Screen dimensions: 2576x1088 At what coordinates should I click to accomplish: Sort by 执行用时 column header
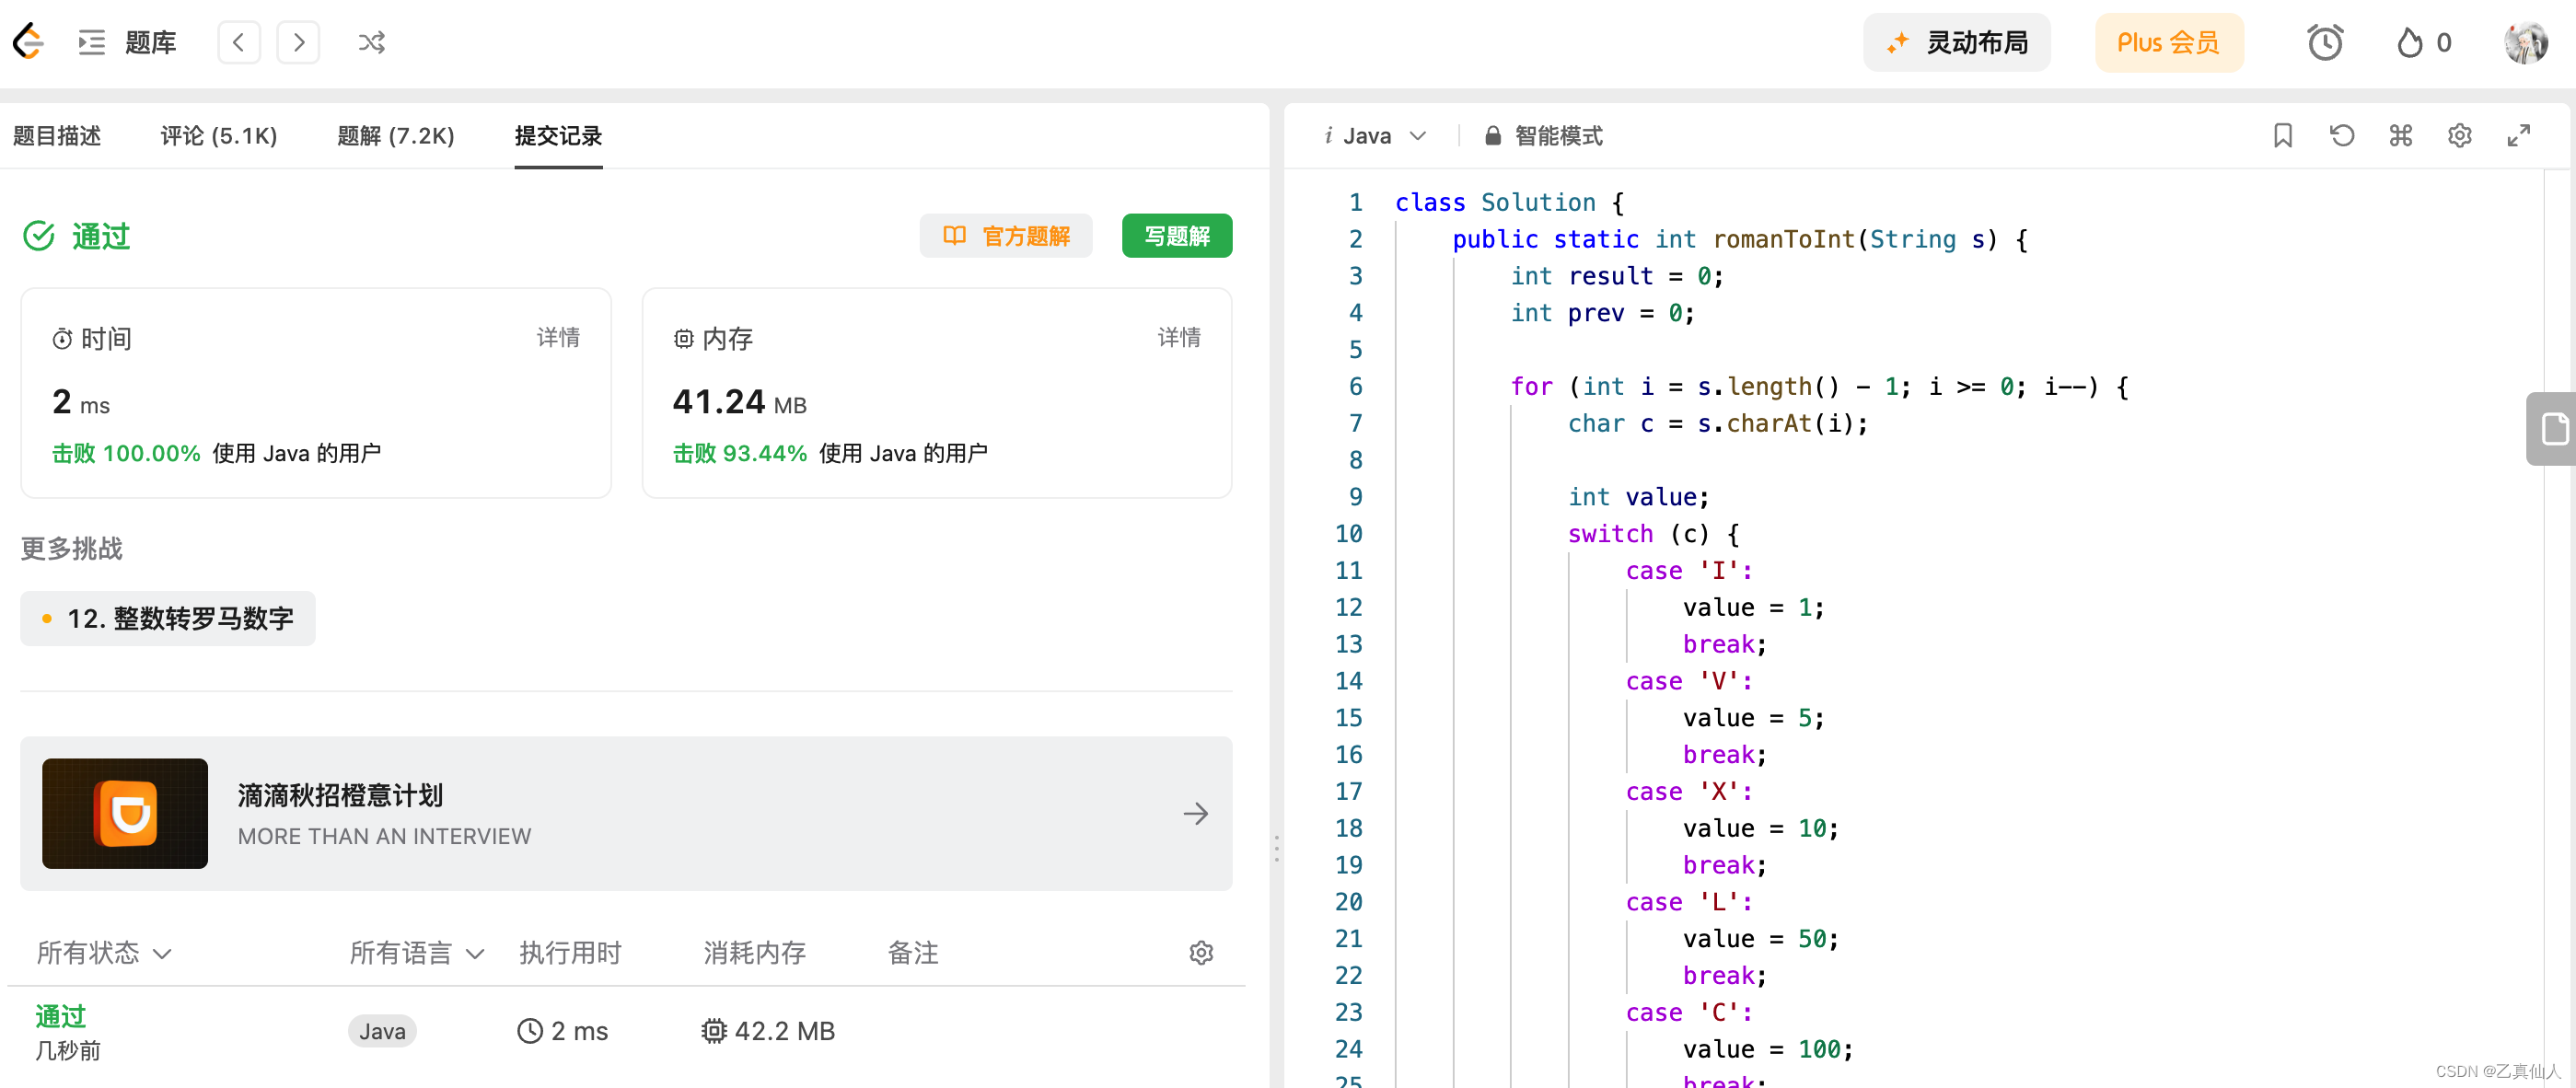click(x=570, y=952)
